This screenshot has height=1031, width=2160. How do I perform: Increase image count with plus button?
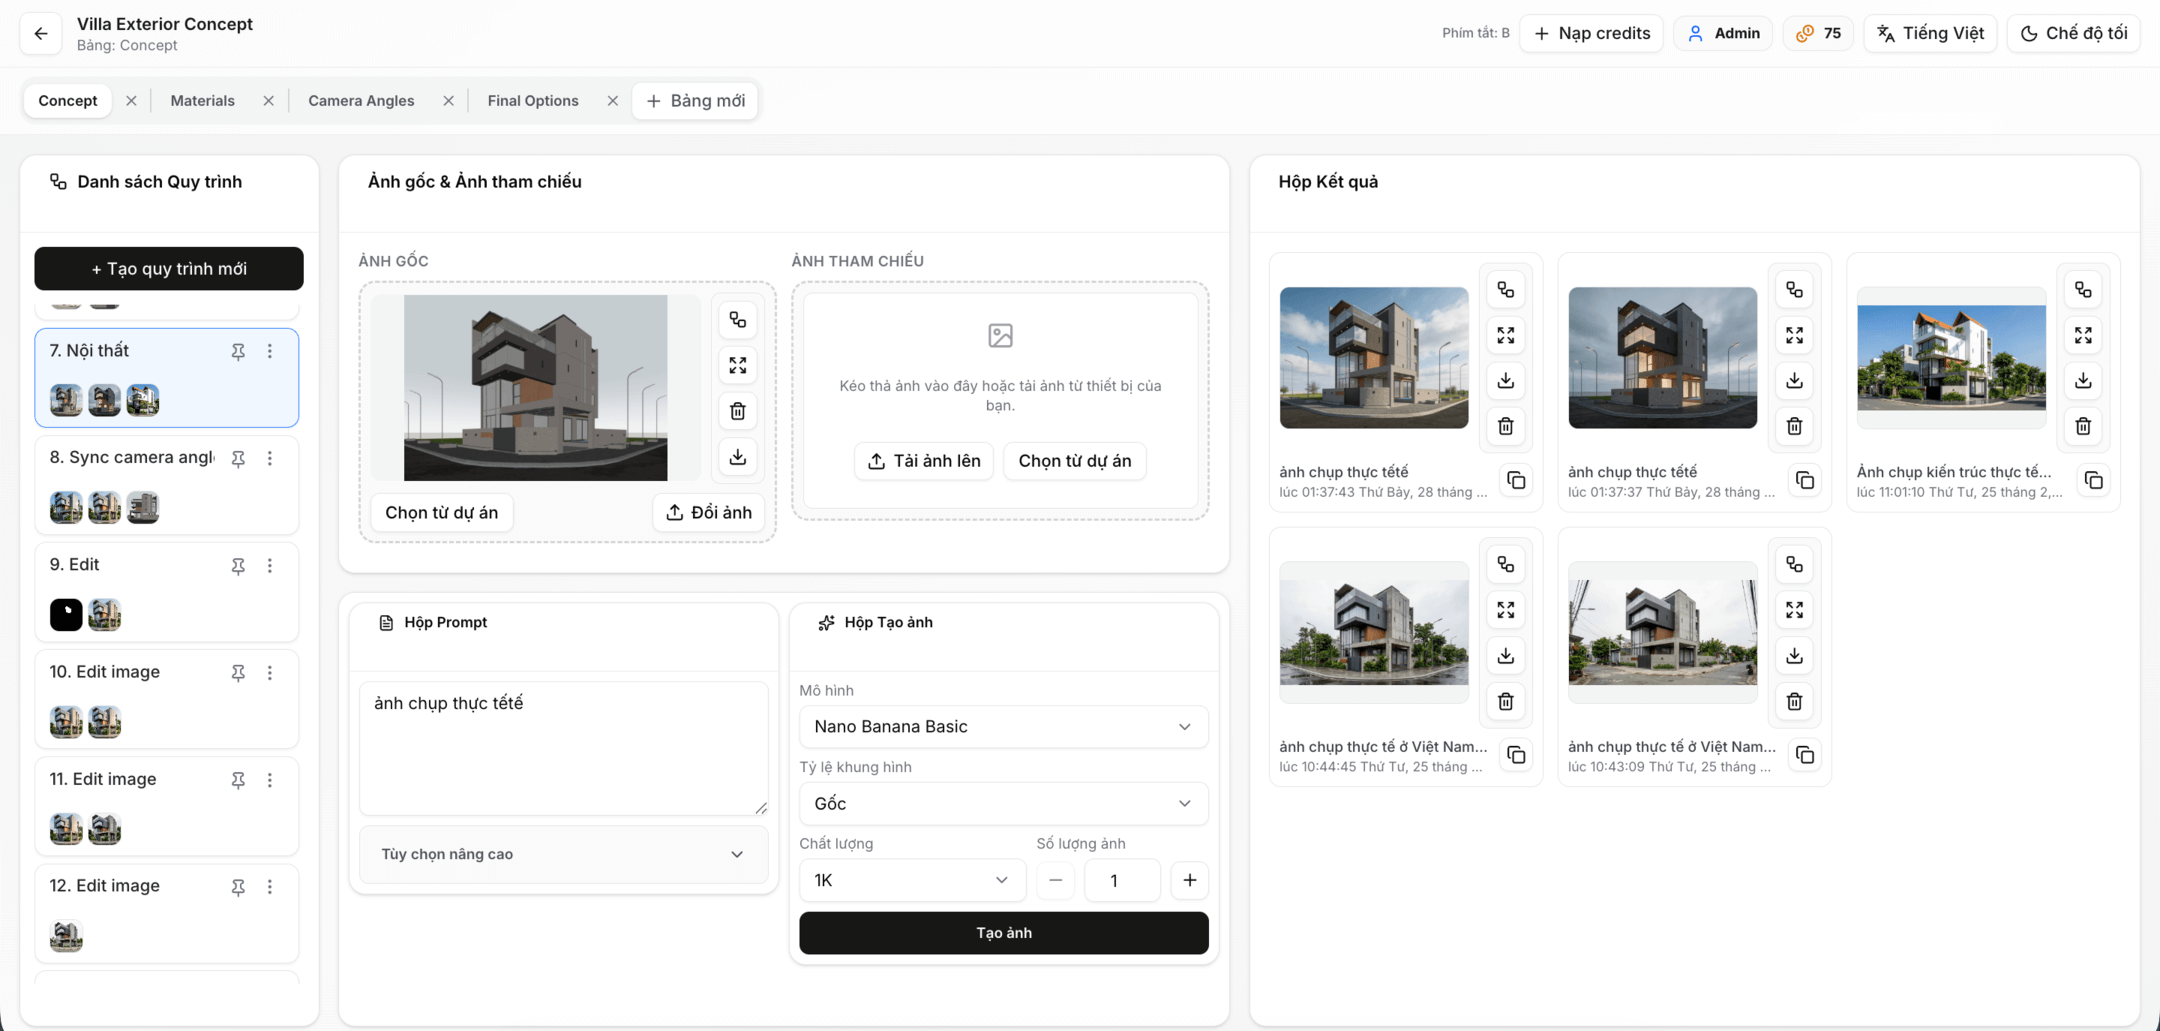coord(1189,880)
